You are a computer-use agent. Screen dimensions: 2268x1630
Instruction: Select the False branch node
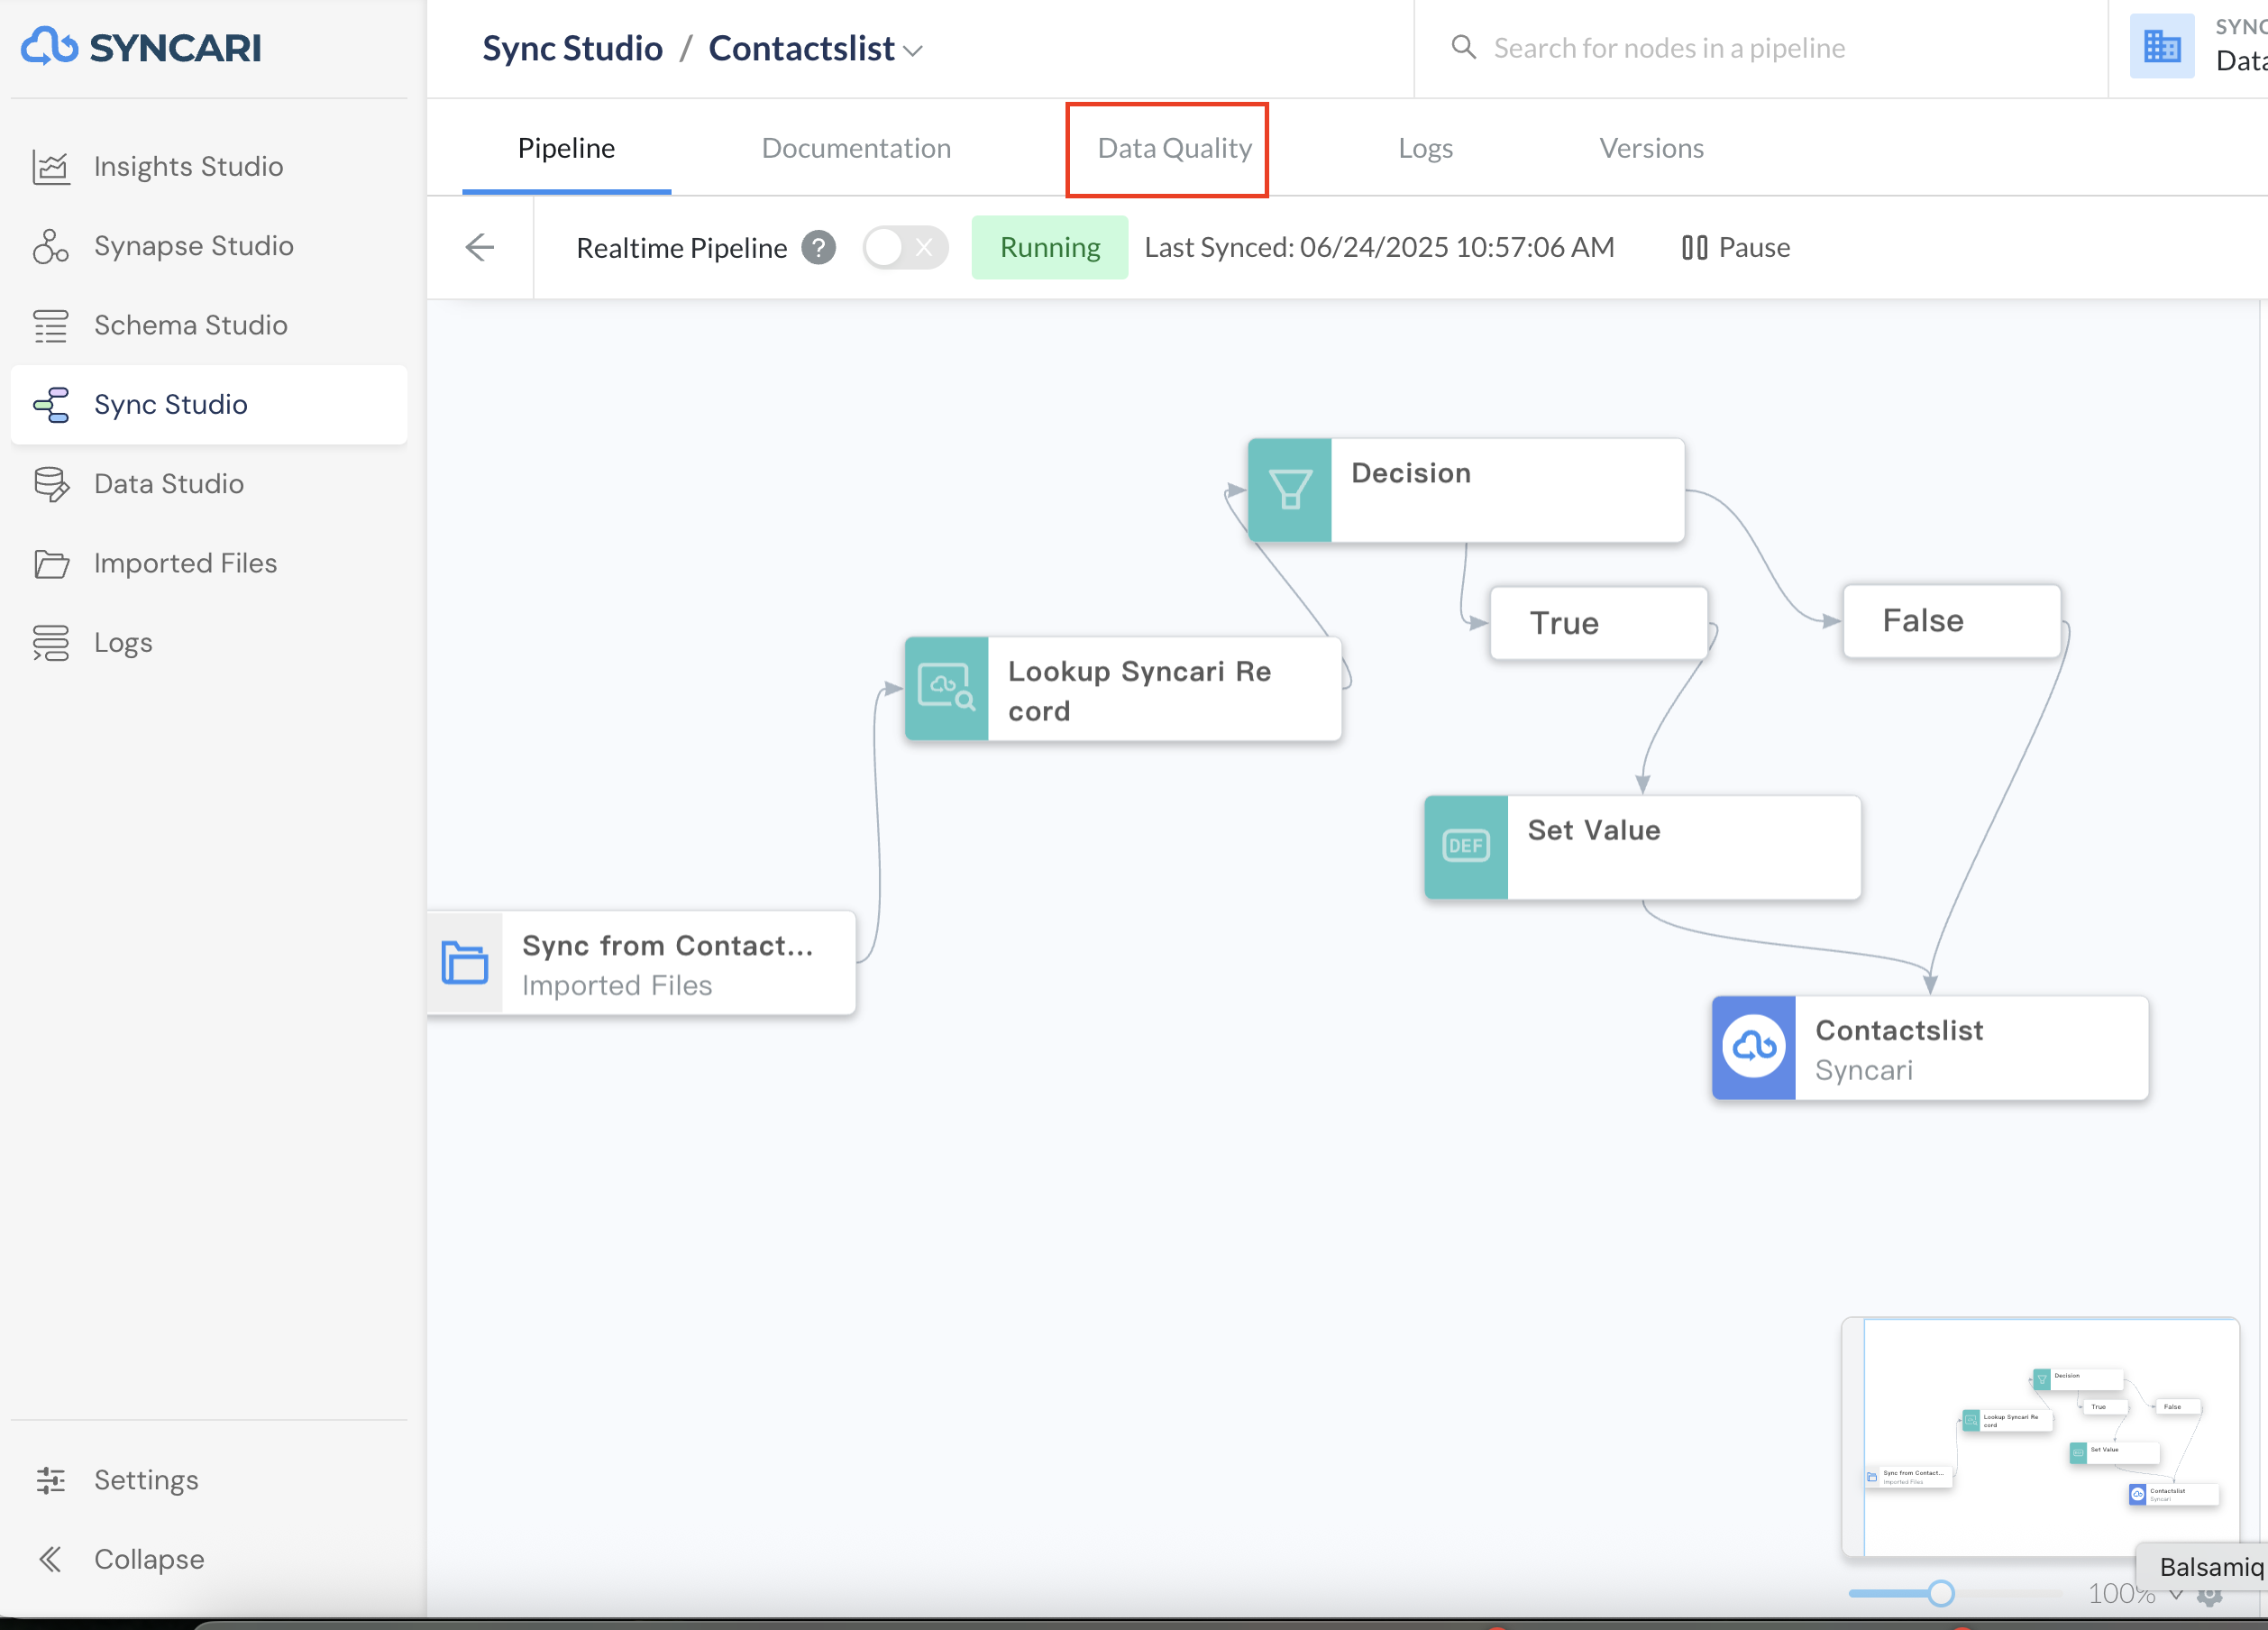point(1951,621)
